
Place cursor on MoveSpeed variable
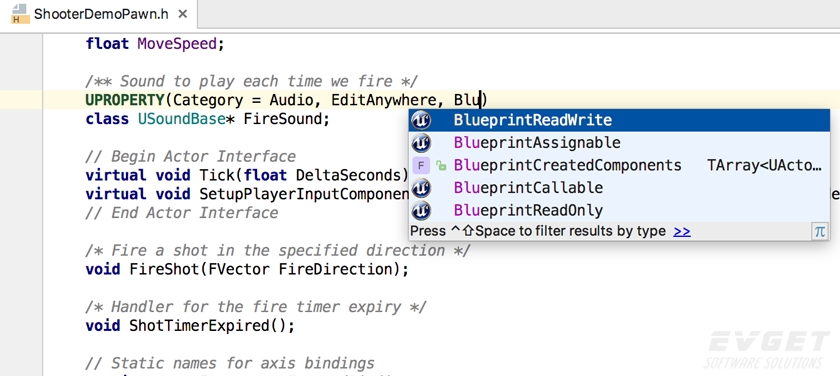177,43
